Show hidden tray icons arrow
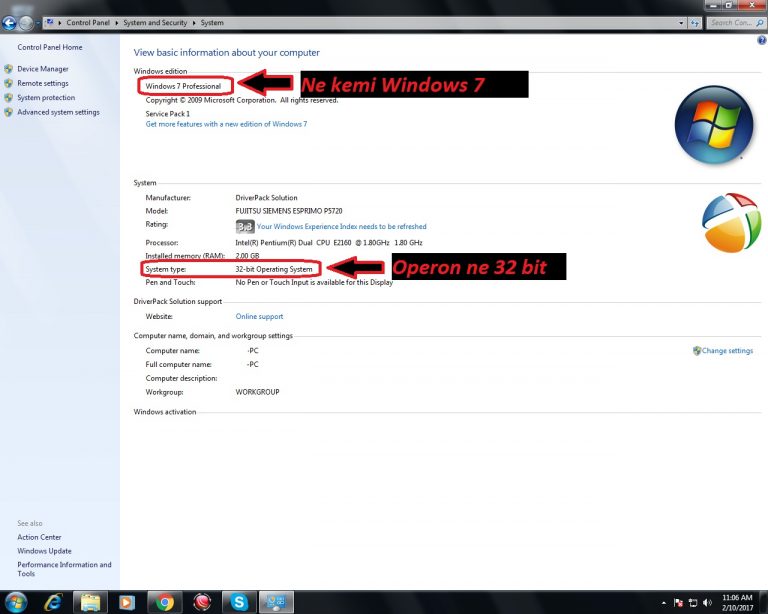The width and height of the screenshot is (768, 614). (663, 603)
